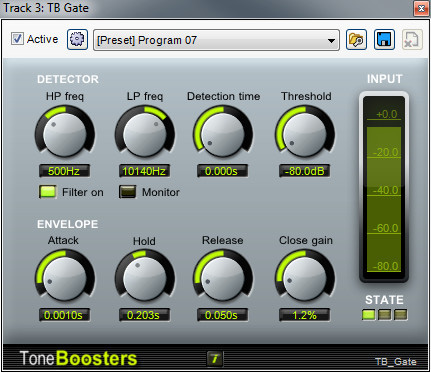Viewport: 431px width, 373px height.
Task: Open plugin settings gear icon
Action: click(x=77, y=40)
